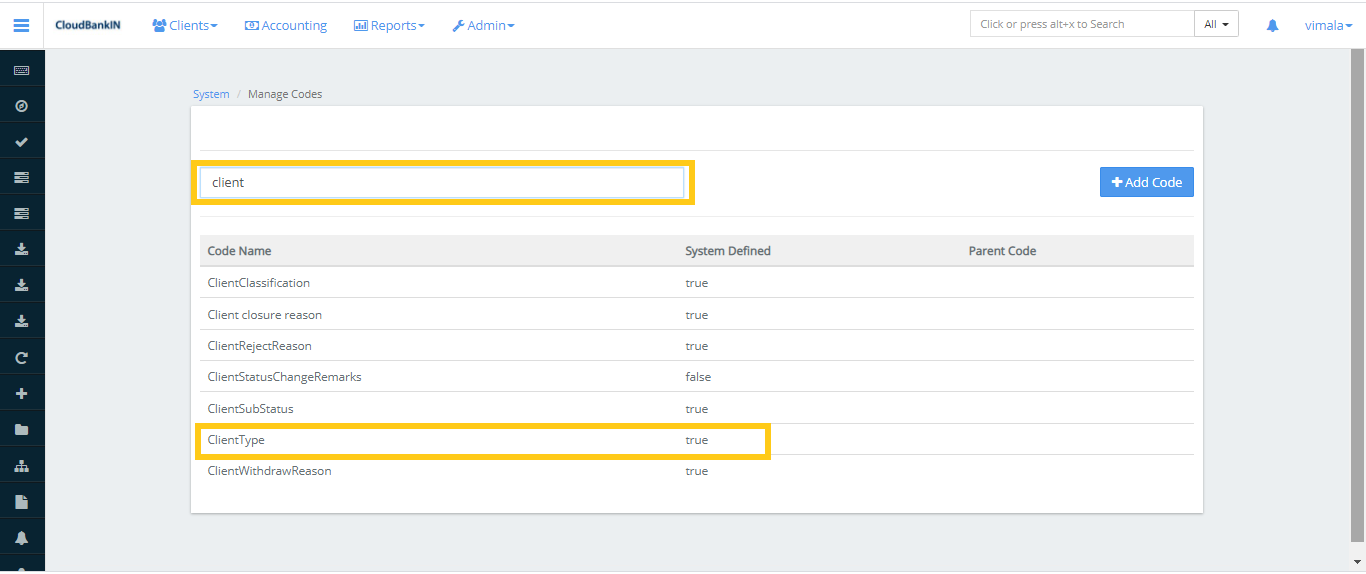
Task: Open the folder icon in left sidebar
Action: coord(21,429)
